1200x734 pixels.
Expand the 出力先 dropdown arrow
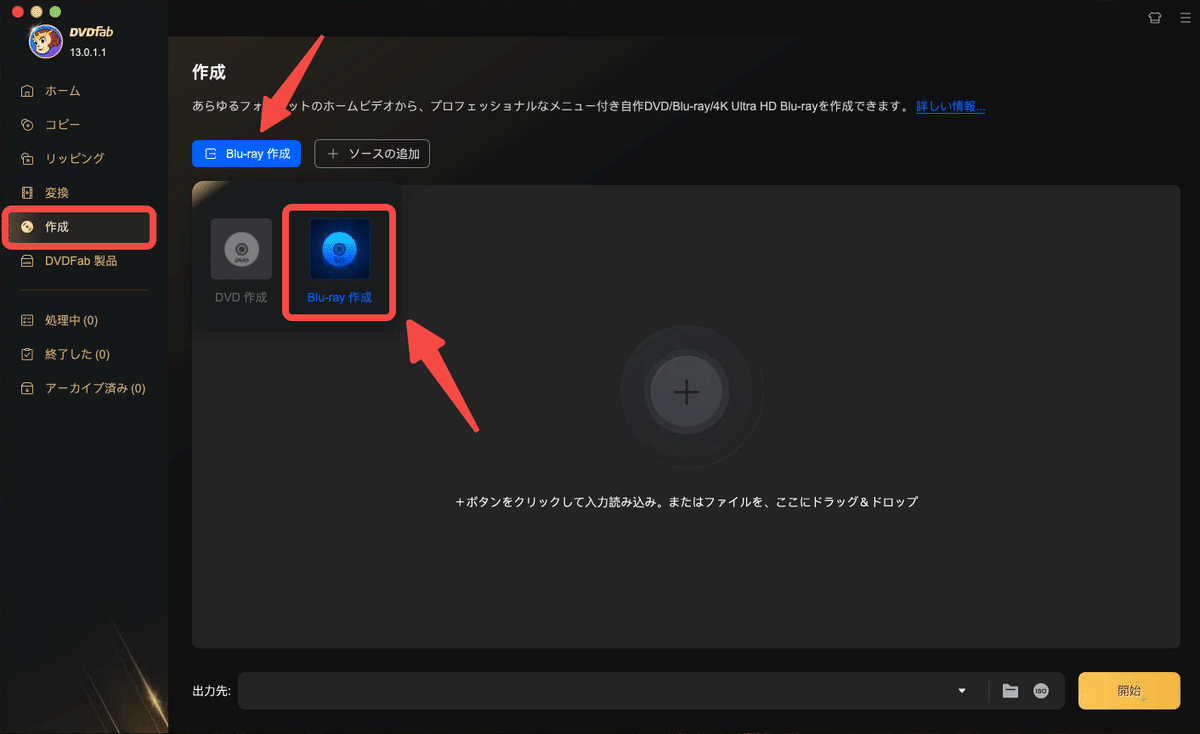962,691
